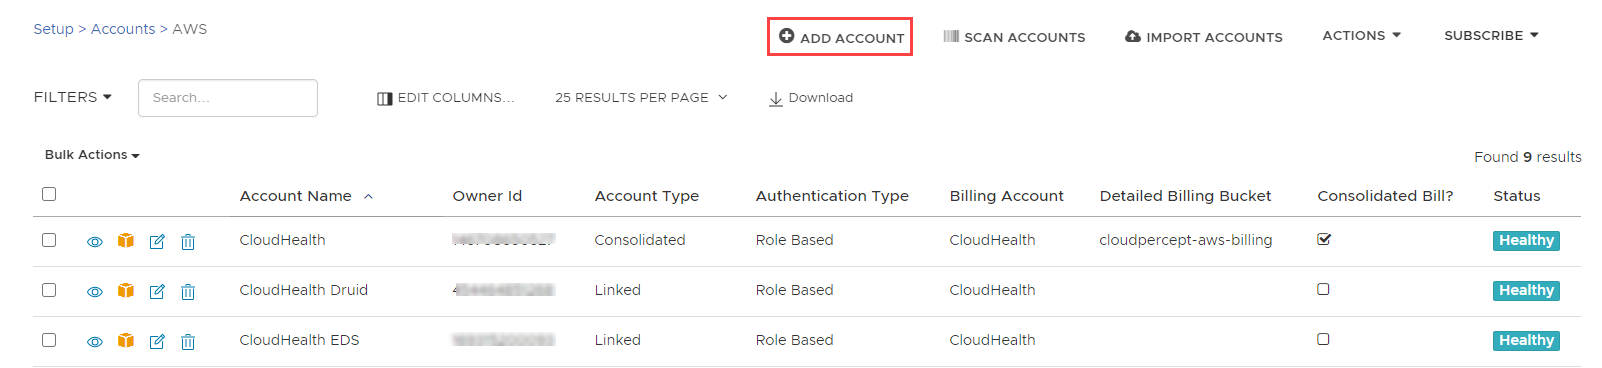This screenshot has height=368, width=1602.
Task: Click the Download icon link
Action: [x=811, y=98]
